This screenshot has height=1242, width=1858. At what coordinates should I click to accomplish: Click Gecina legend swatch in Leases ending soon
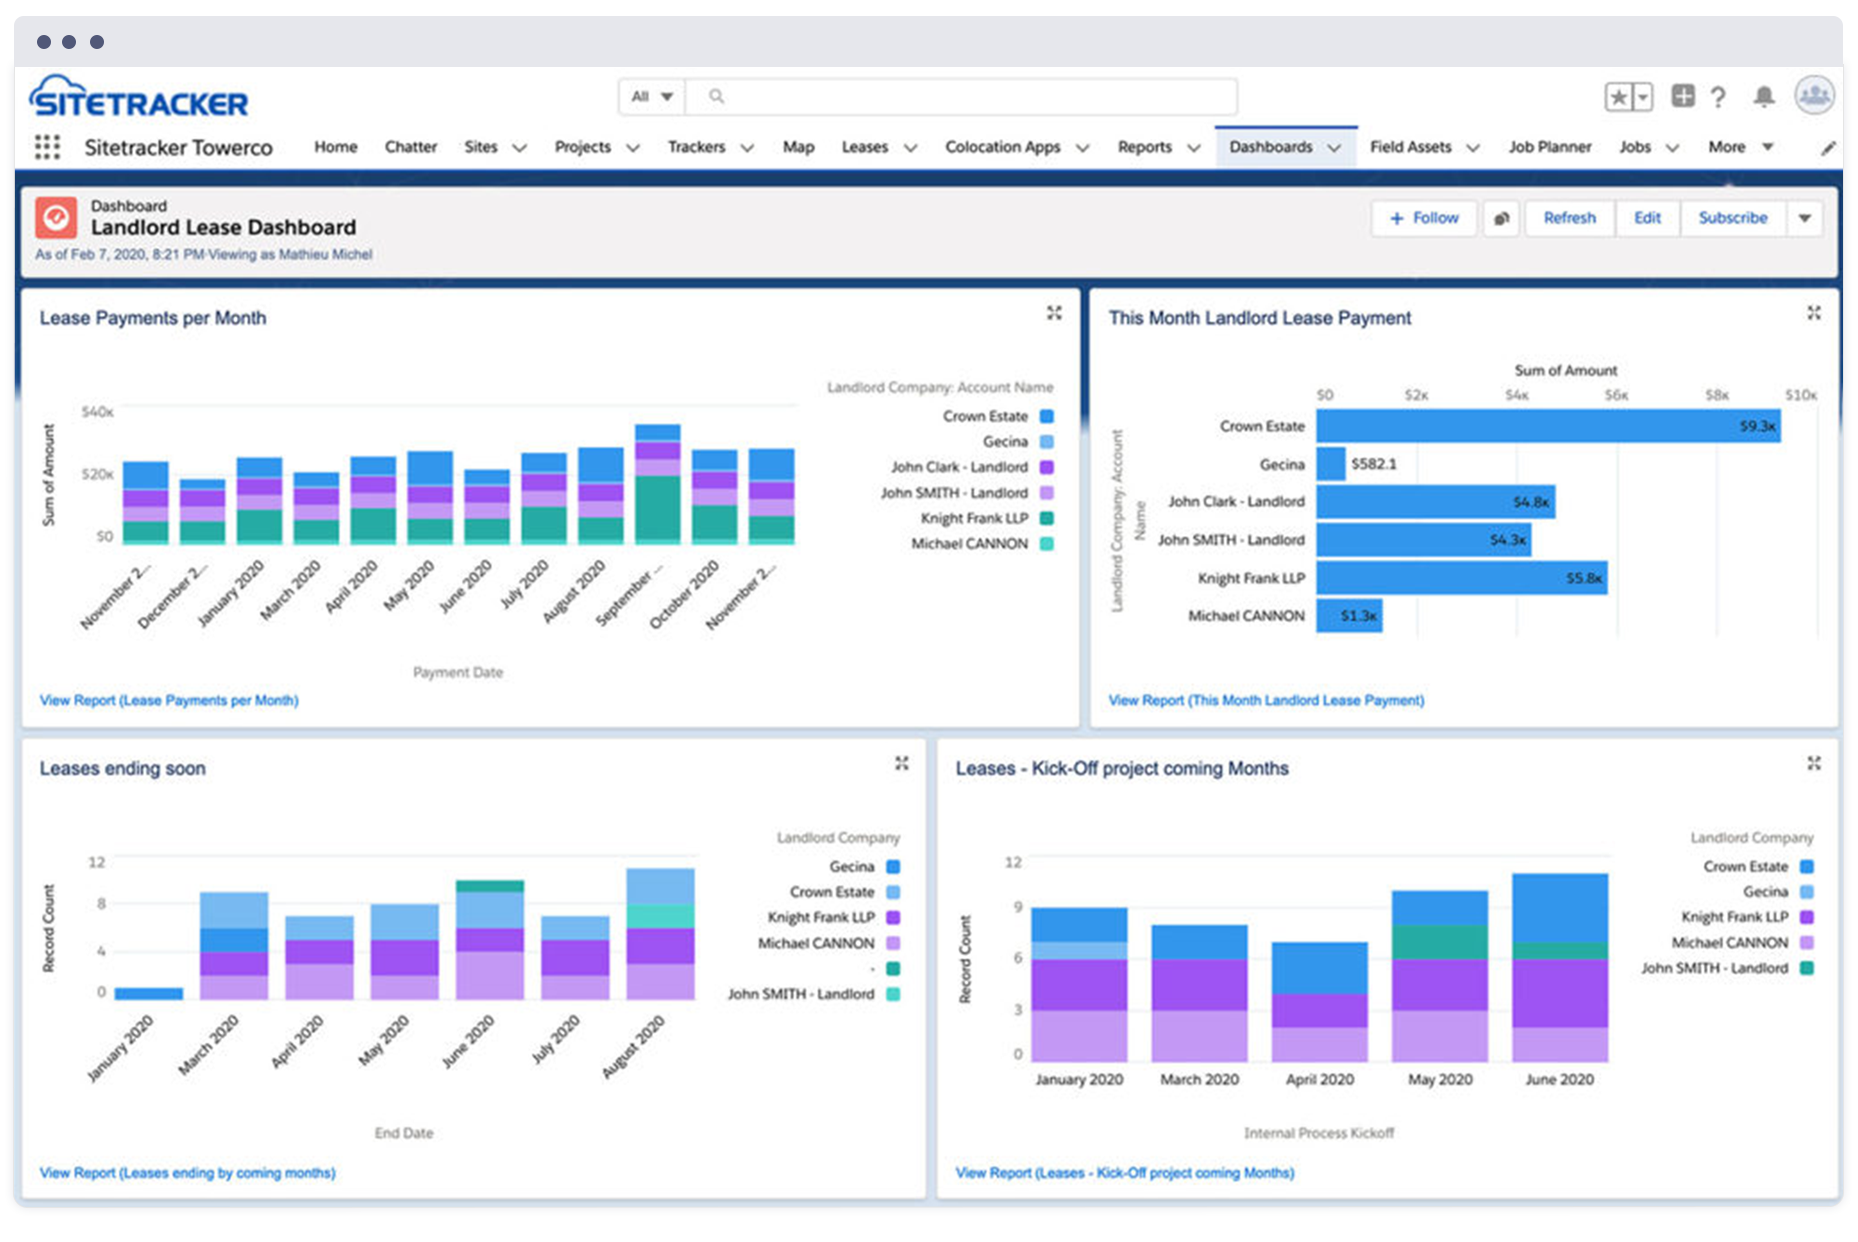[x=893, y=867]
